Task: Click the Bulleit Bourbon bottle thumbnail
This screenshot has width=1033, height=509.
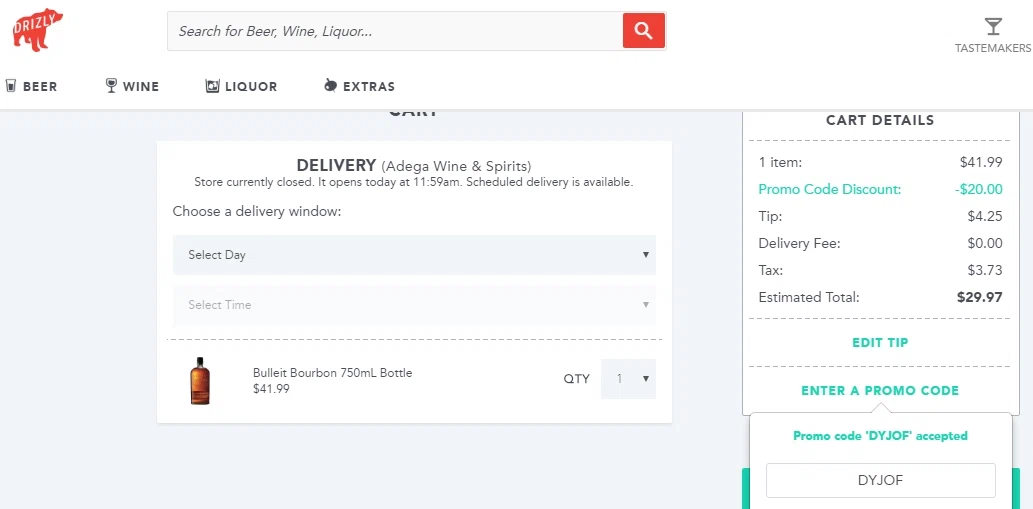Action: (200, 381)
